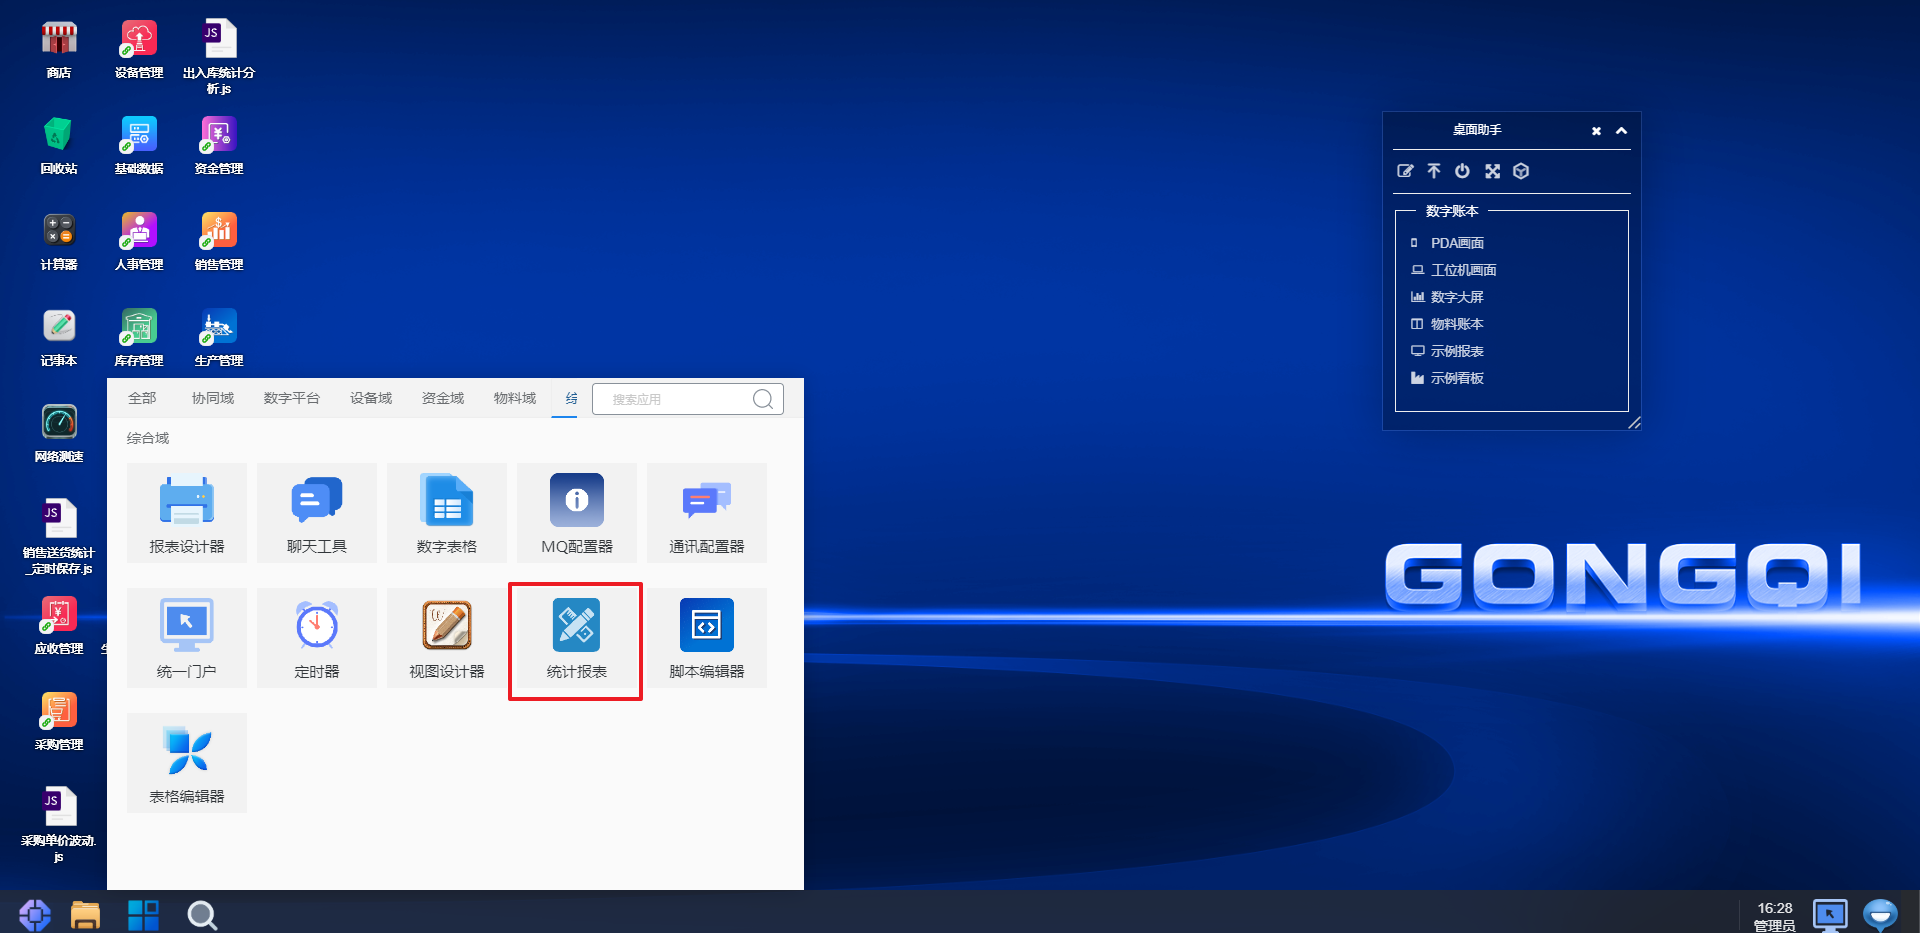1920x933 pixels.
Task: Switch to 物料域 category tab
Action: pyautogui.click(x=515, y=398)
